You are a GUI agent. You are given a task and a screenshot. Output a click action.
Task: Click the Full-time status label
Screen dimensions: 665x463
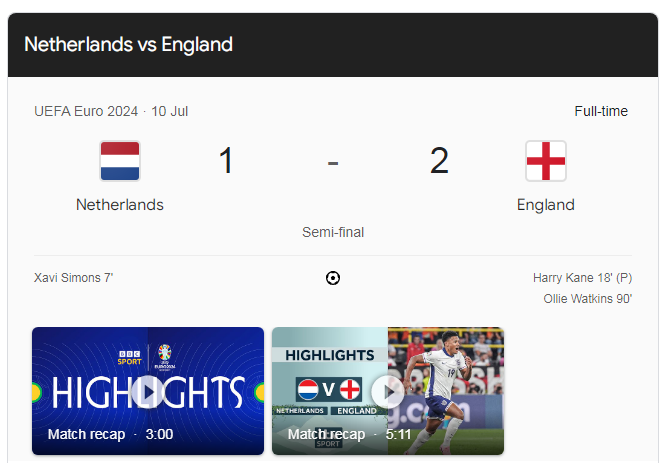pyautogui.click(x=601, y=111)
